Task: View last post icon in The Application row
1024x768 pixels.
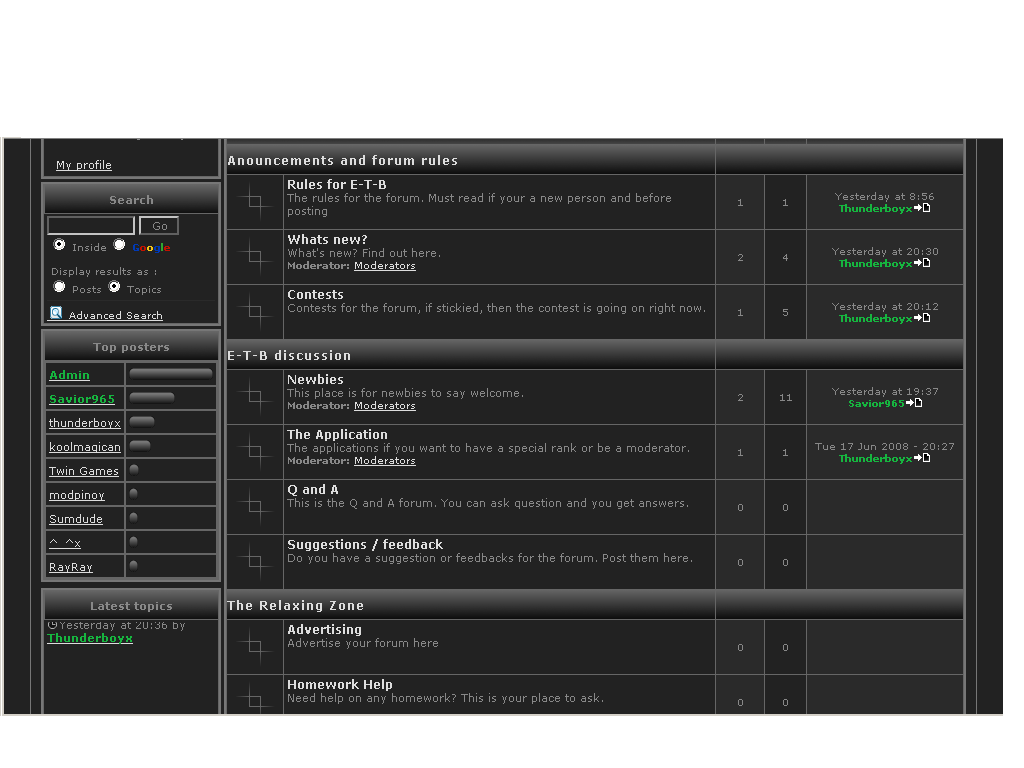Action: click(922, 458)
